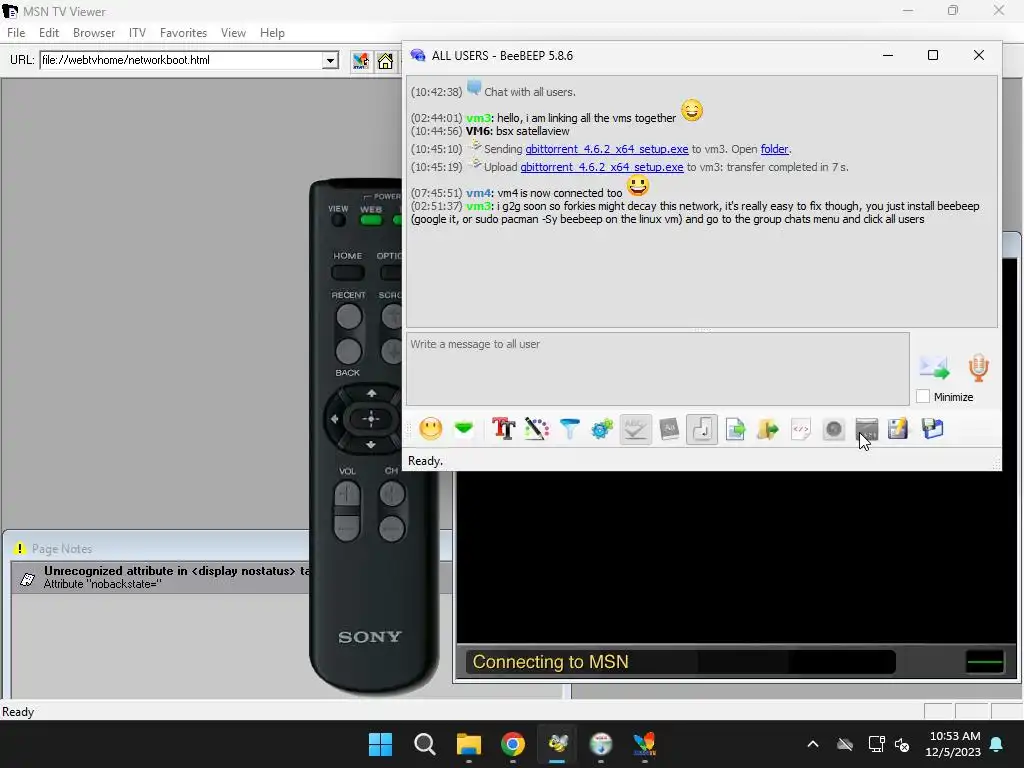Select the Unrecognized attribute page note

click(162, 577)
